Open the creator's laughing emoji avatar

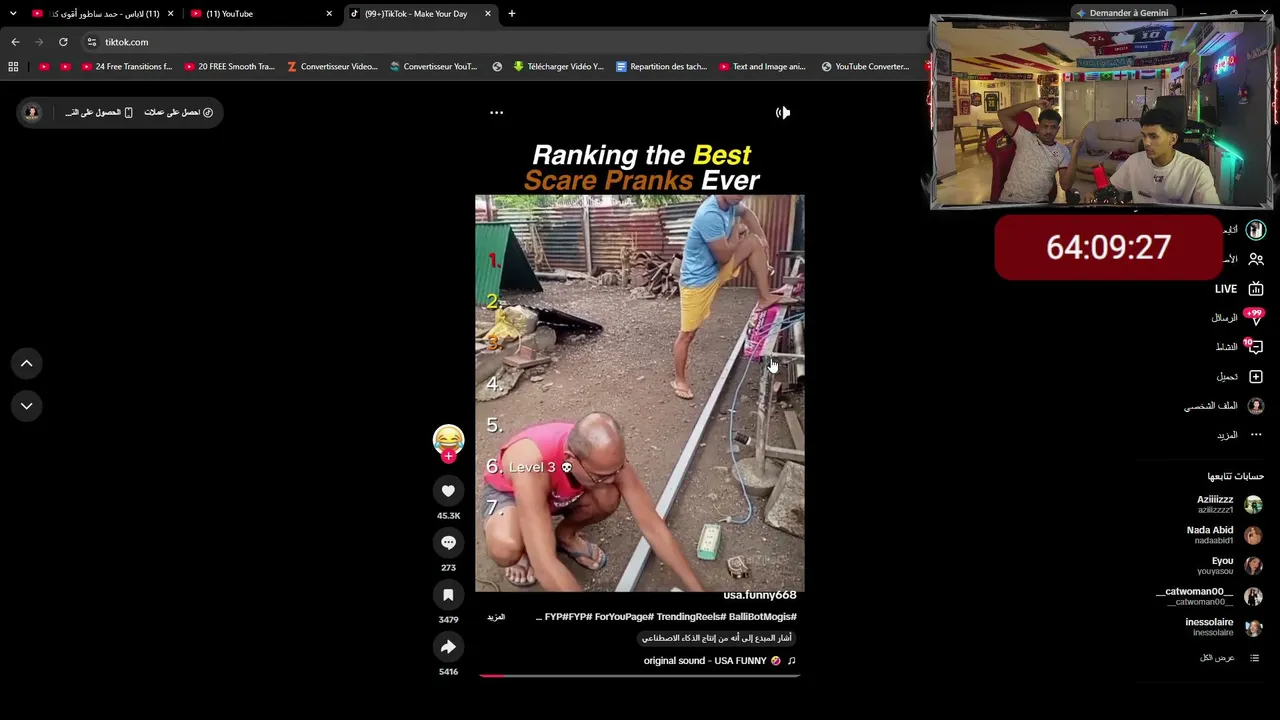(x=448, y=438)
